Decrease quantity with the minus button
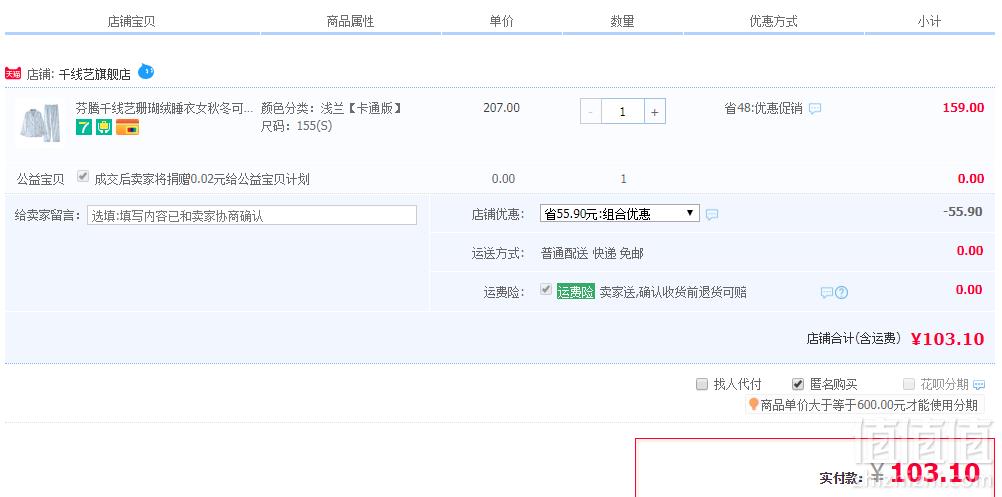 click(590, 112)
